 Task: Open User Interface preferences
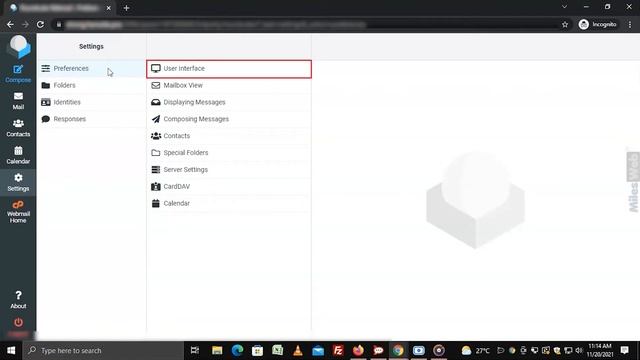click(229, 69)
